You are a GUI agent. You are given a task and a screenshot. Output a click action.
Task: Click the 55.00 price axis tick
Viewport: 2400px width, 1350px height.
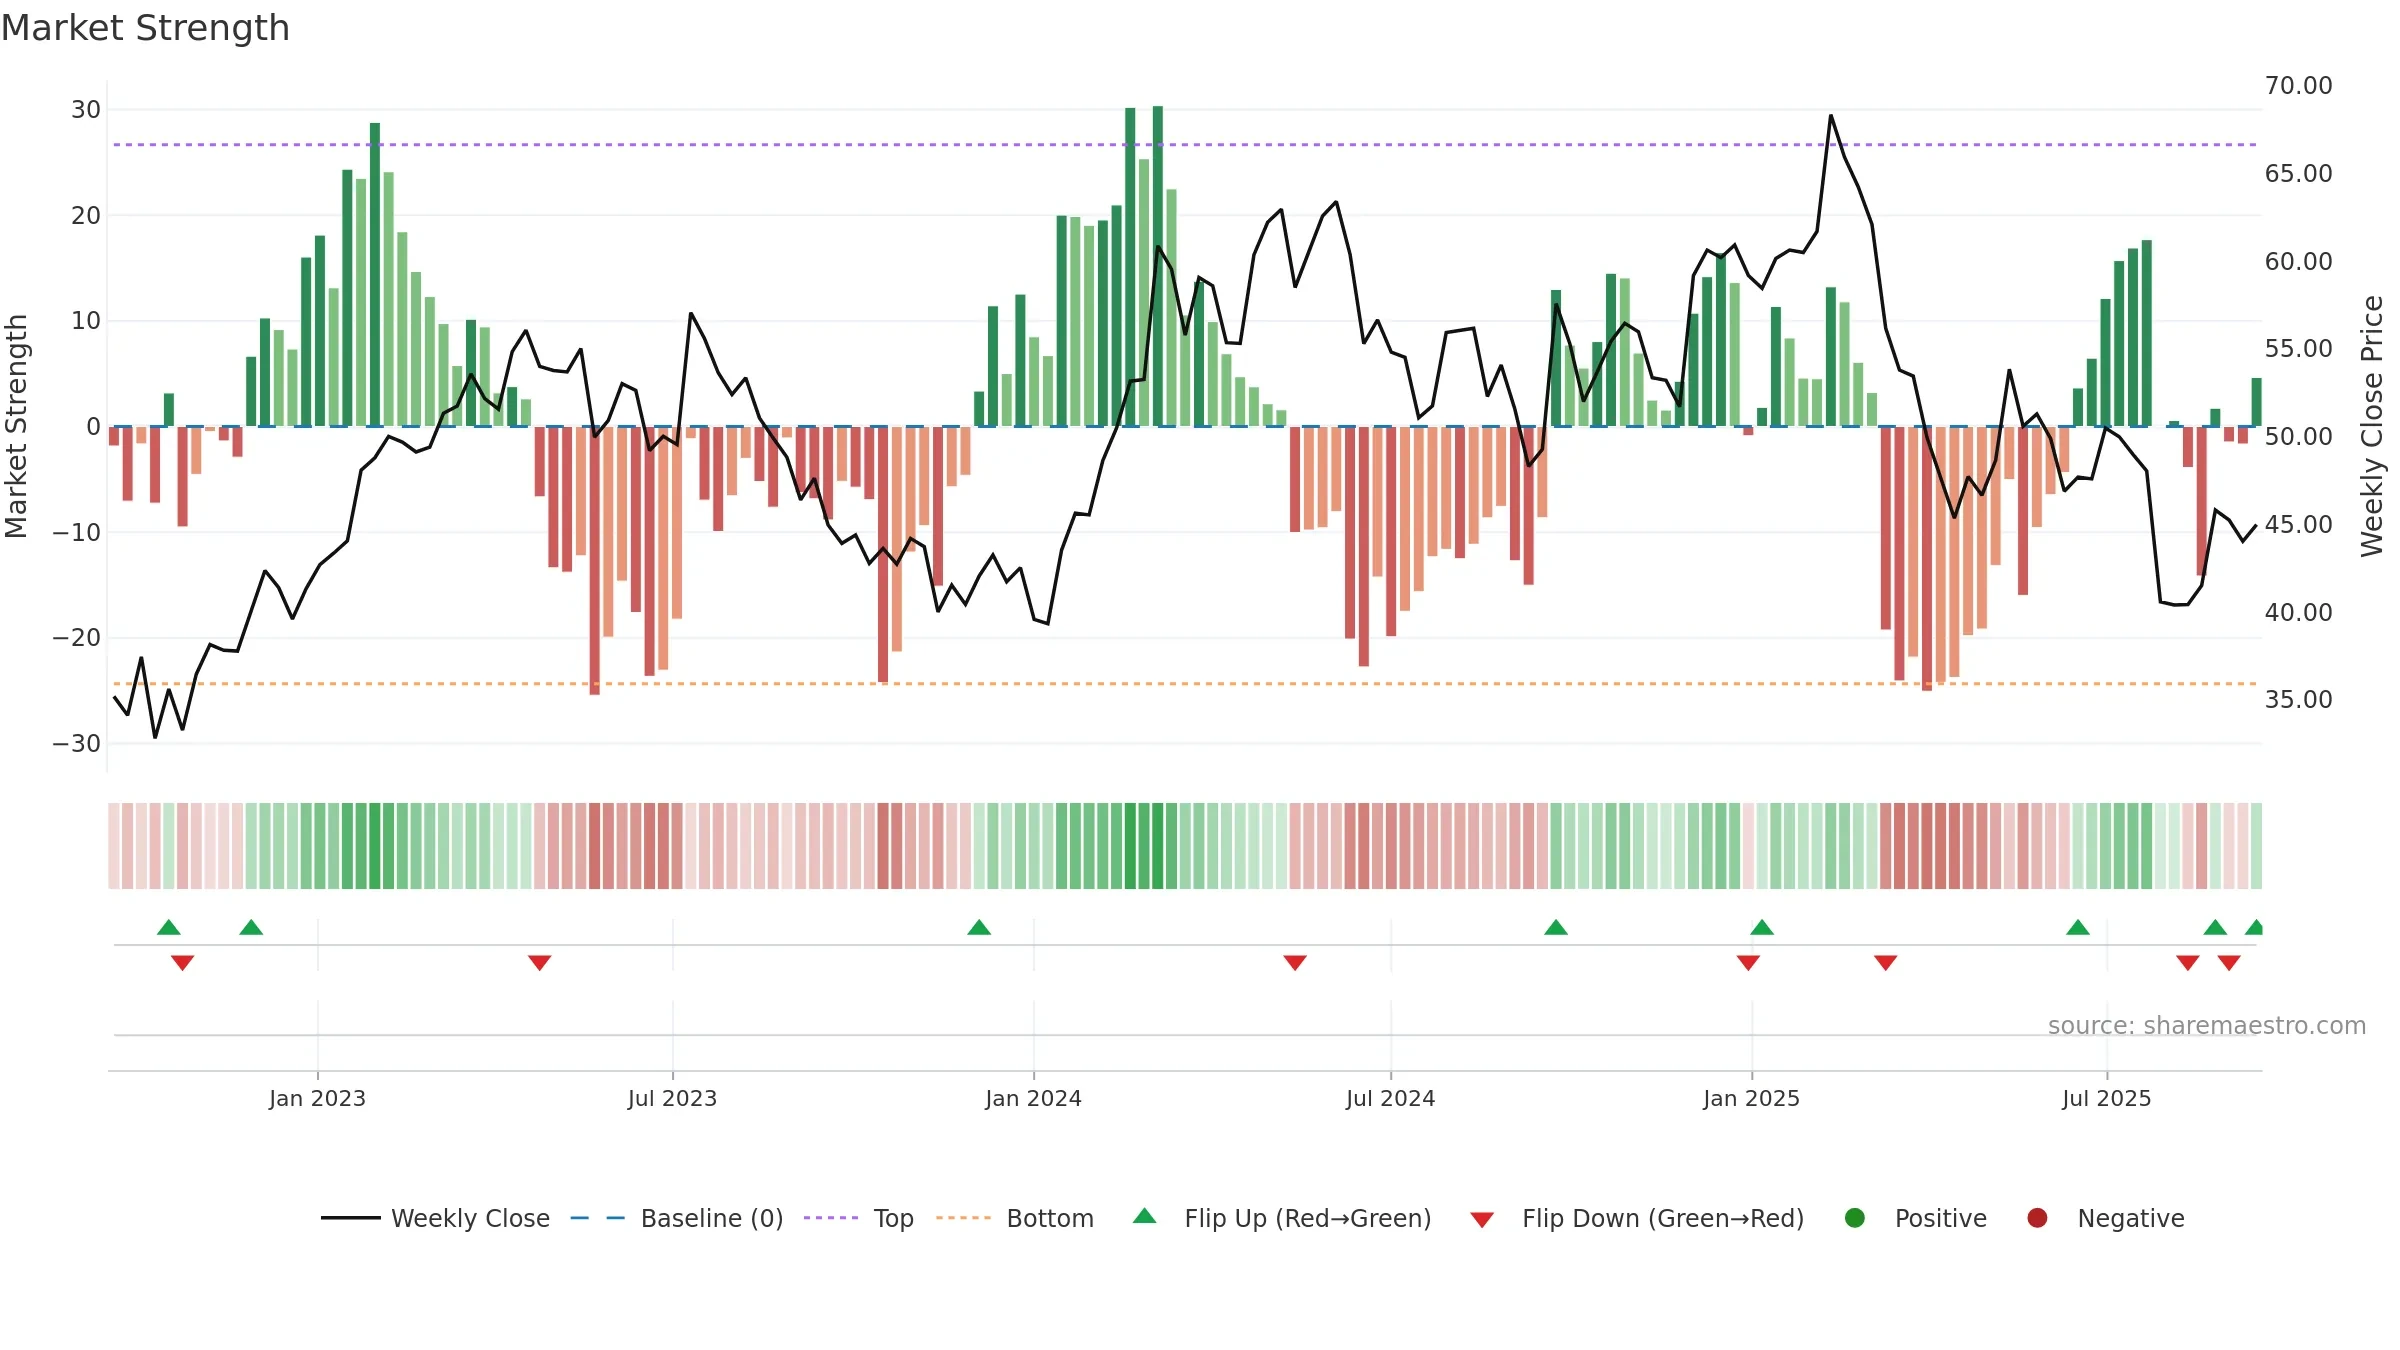coord(2298,349)
